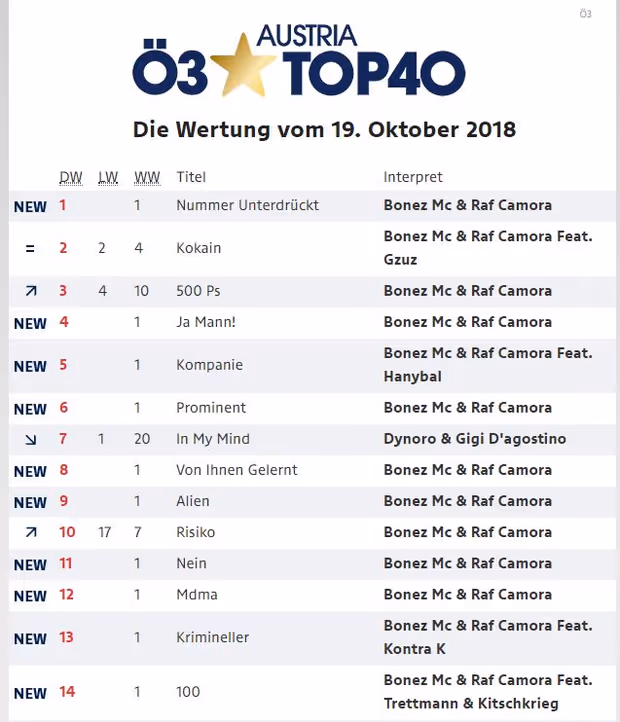Click the small Ö3 credit in corner

(585, 14)
